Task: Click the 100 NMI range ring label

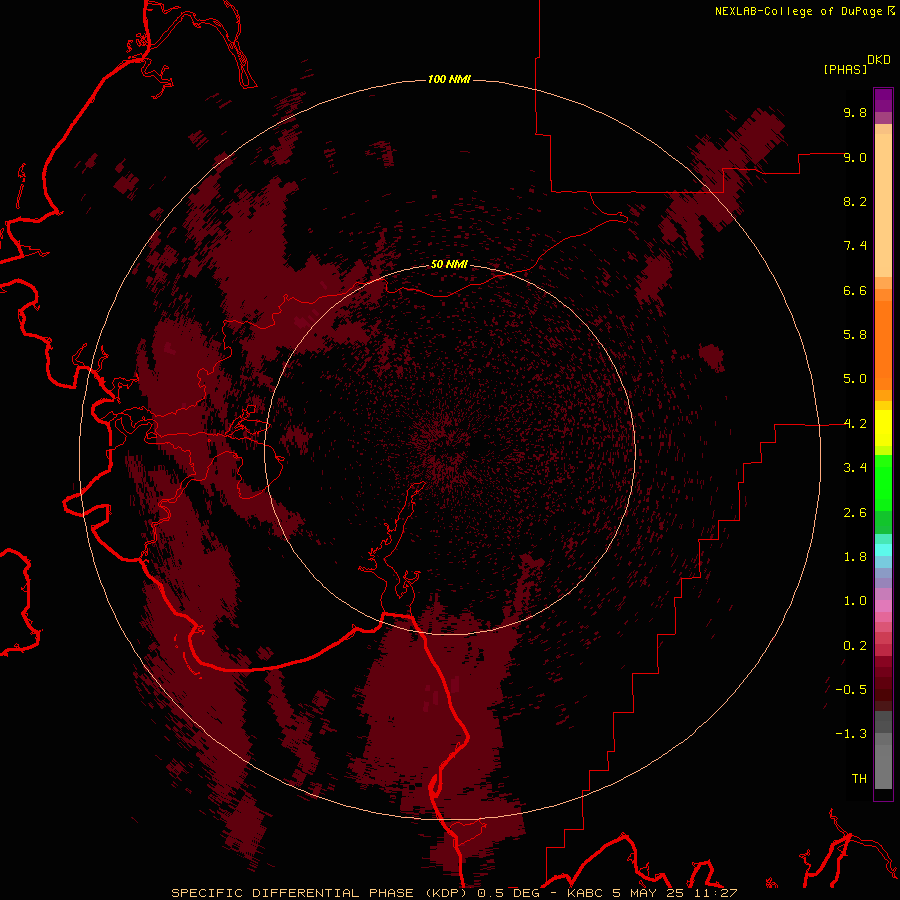Action: tap(449, 79)
